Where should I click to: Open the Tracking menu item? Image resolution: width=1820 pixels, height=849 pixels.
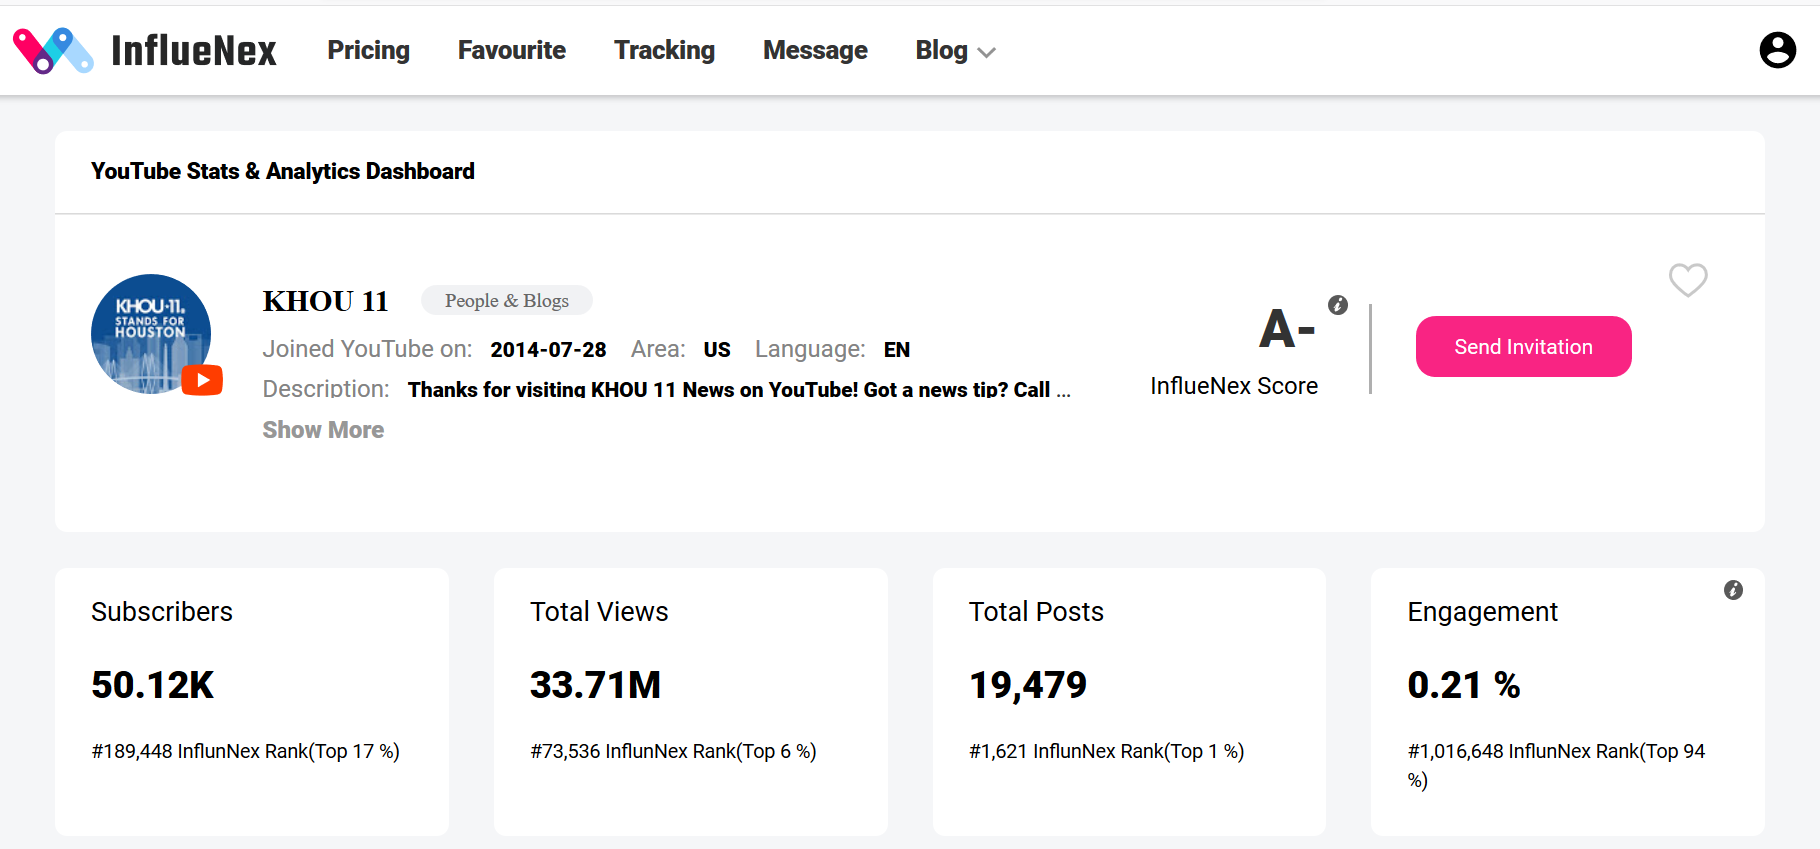click(x=664, y=50)
